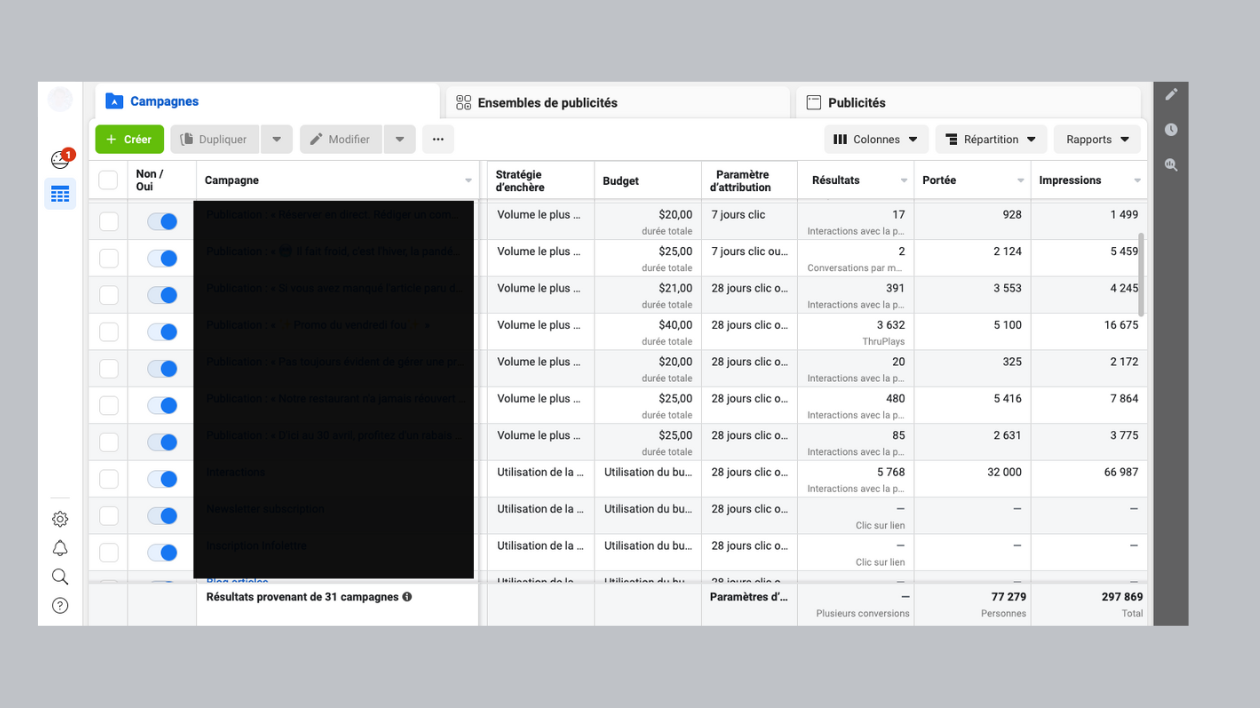Screen dimensions: 1260x708
Task: Click the 77 279 Personnes total cell
Action: coord(972,604)
